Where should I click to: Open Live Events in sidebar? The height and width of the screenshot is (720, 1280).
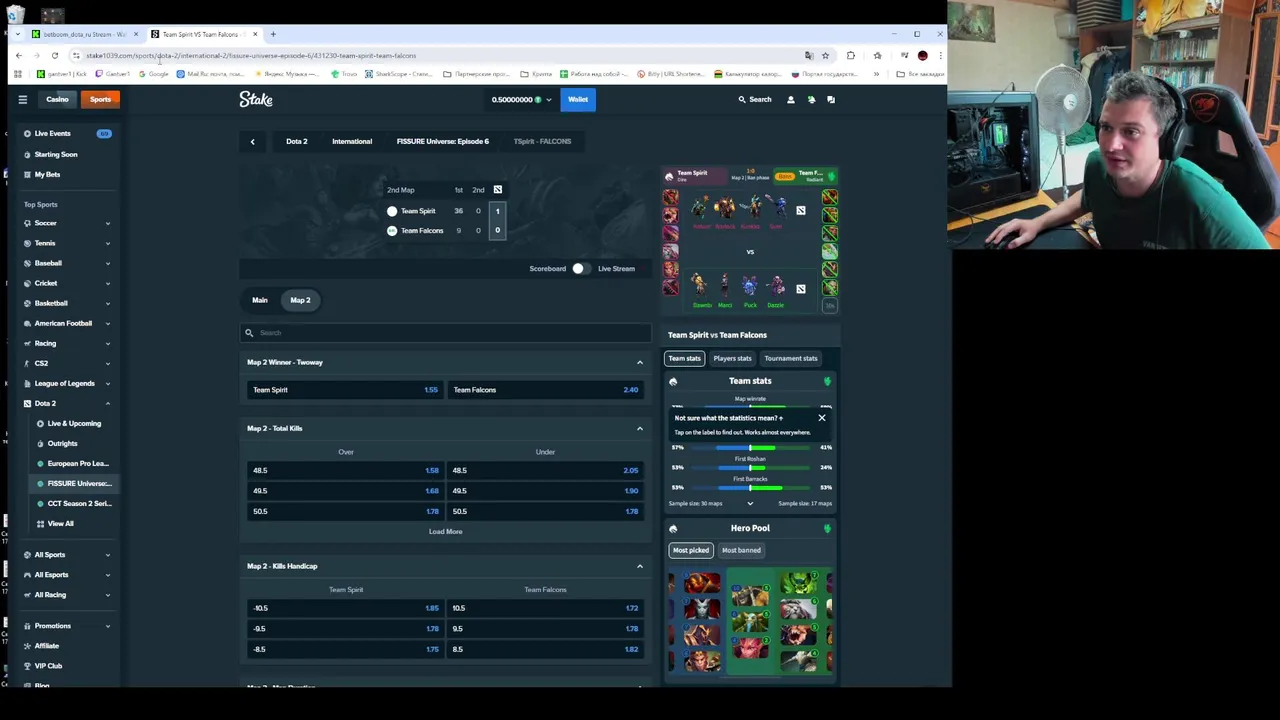52,133
